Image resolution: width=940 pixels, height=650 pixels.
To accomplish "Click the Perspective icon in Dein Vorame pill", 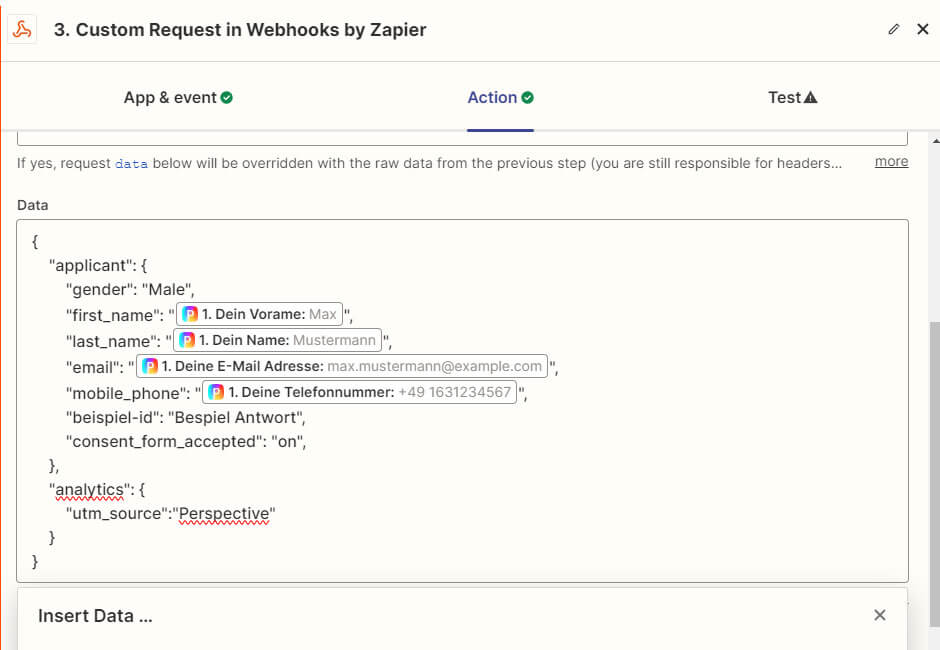I will [190, 315].
